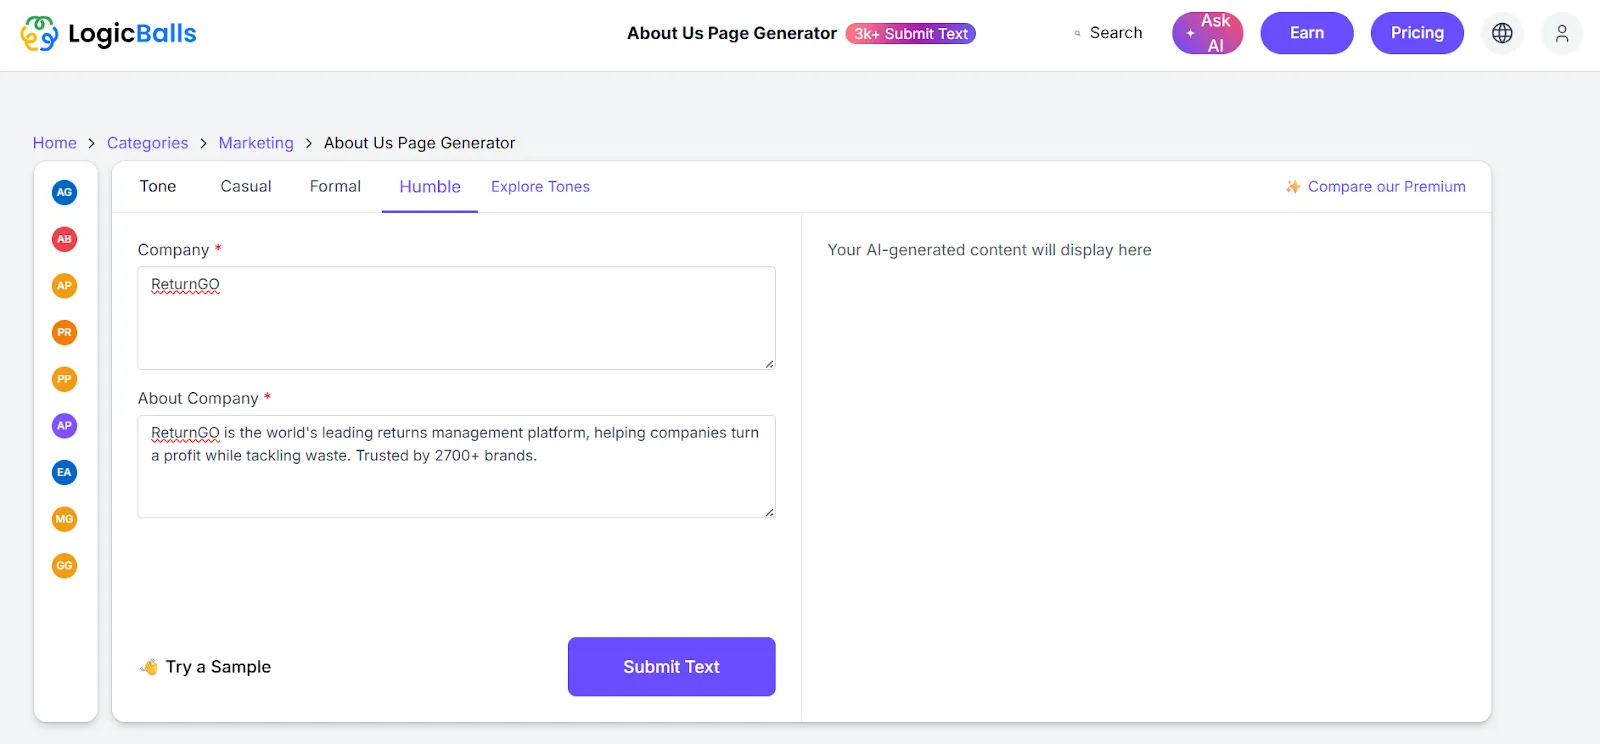Click the Search field in header
This screenshot has width=1600, height=744.
[1115, 33]
